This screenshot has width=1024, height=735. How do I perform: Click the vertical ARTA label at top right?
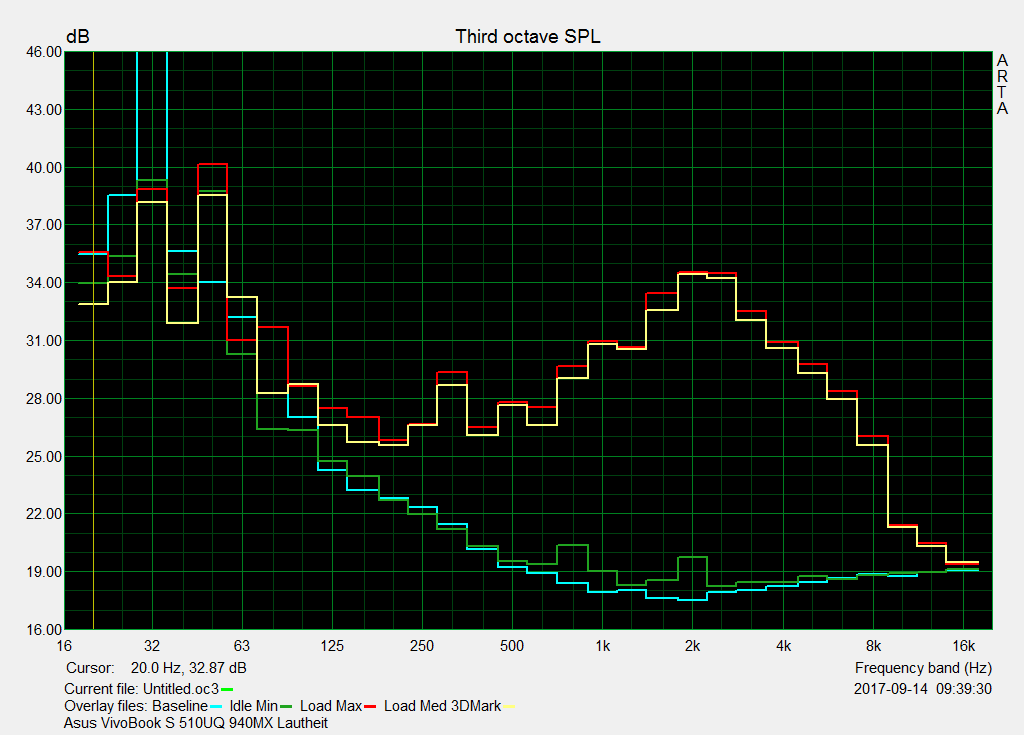point(1002,84)
